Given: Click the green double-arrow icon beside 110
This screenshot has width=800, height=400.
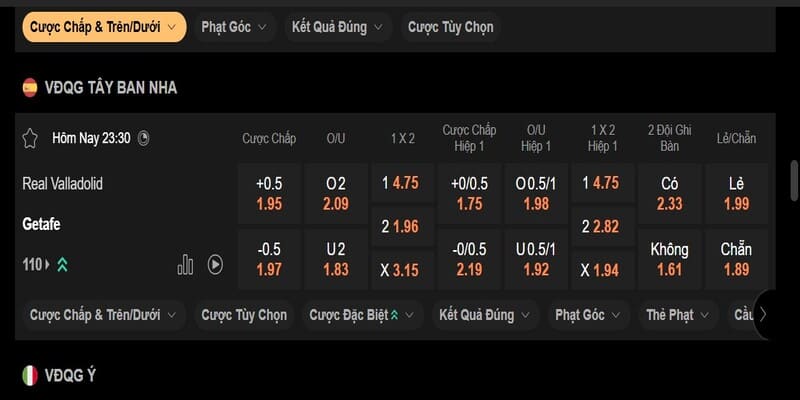Looking at the screenshot, I should point(63,264).
